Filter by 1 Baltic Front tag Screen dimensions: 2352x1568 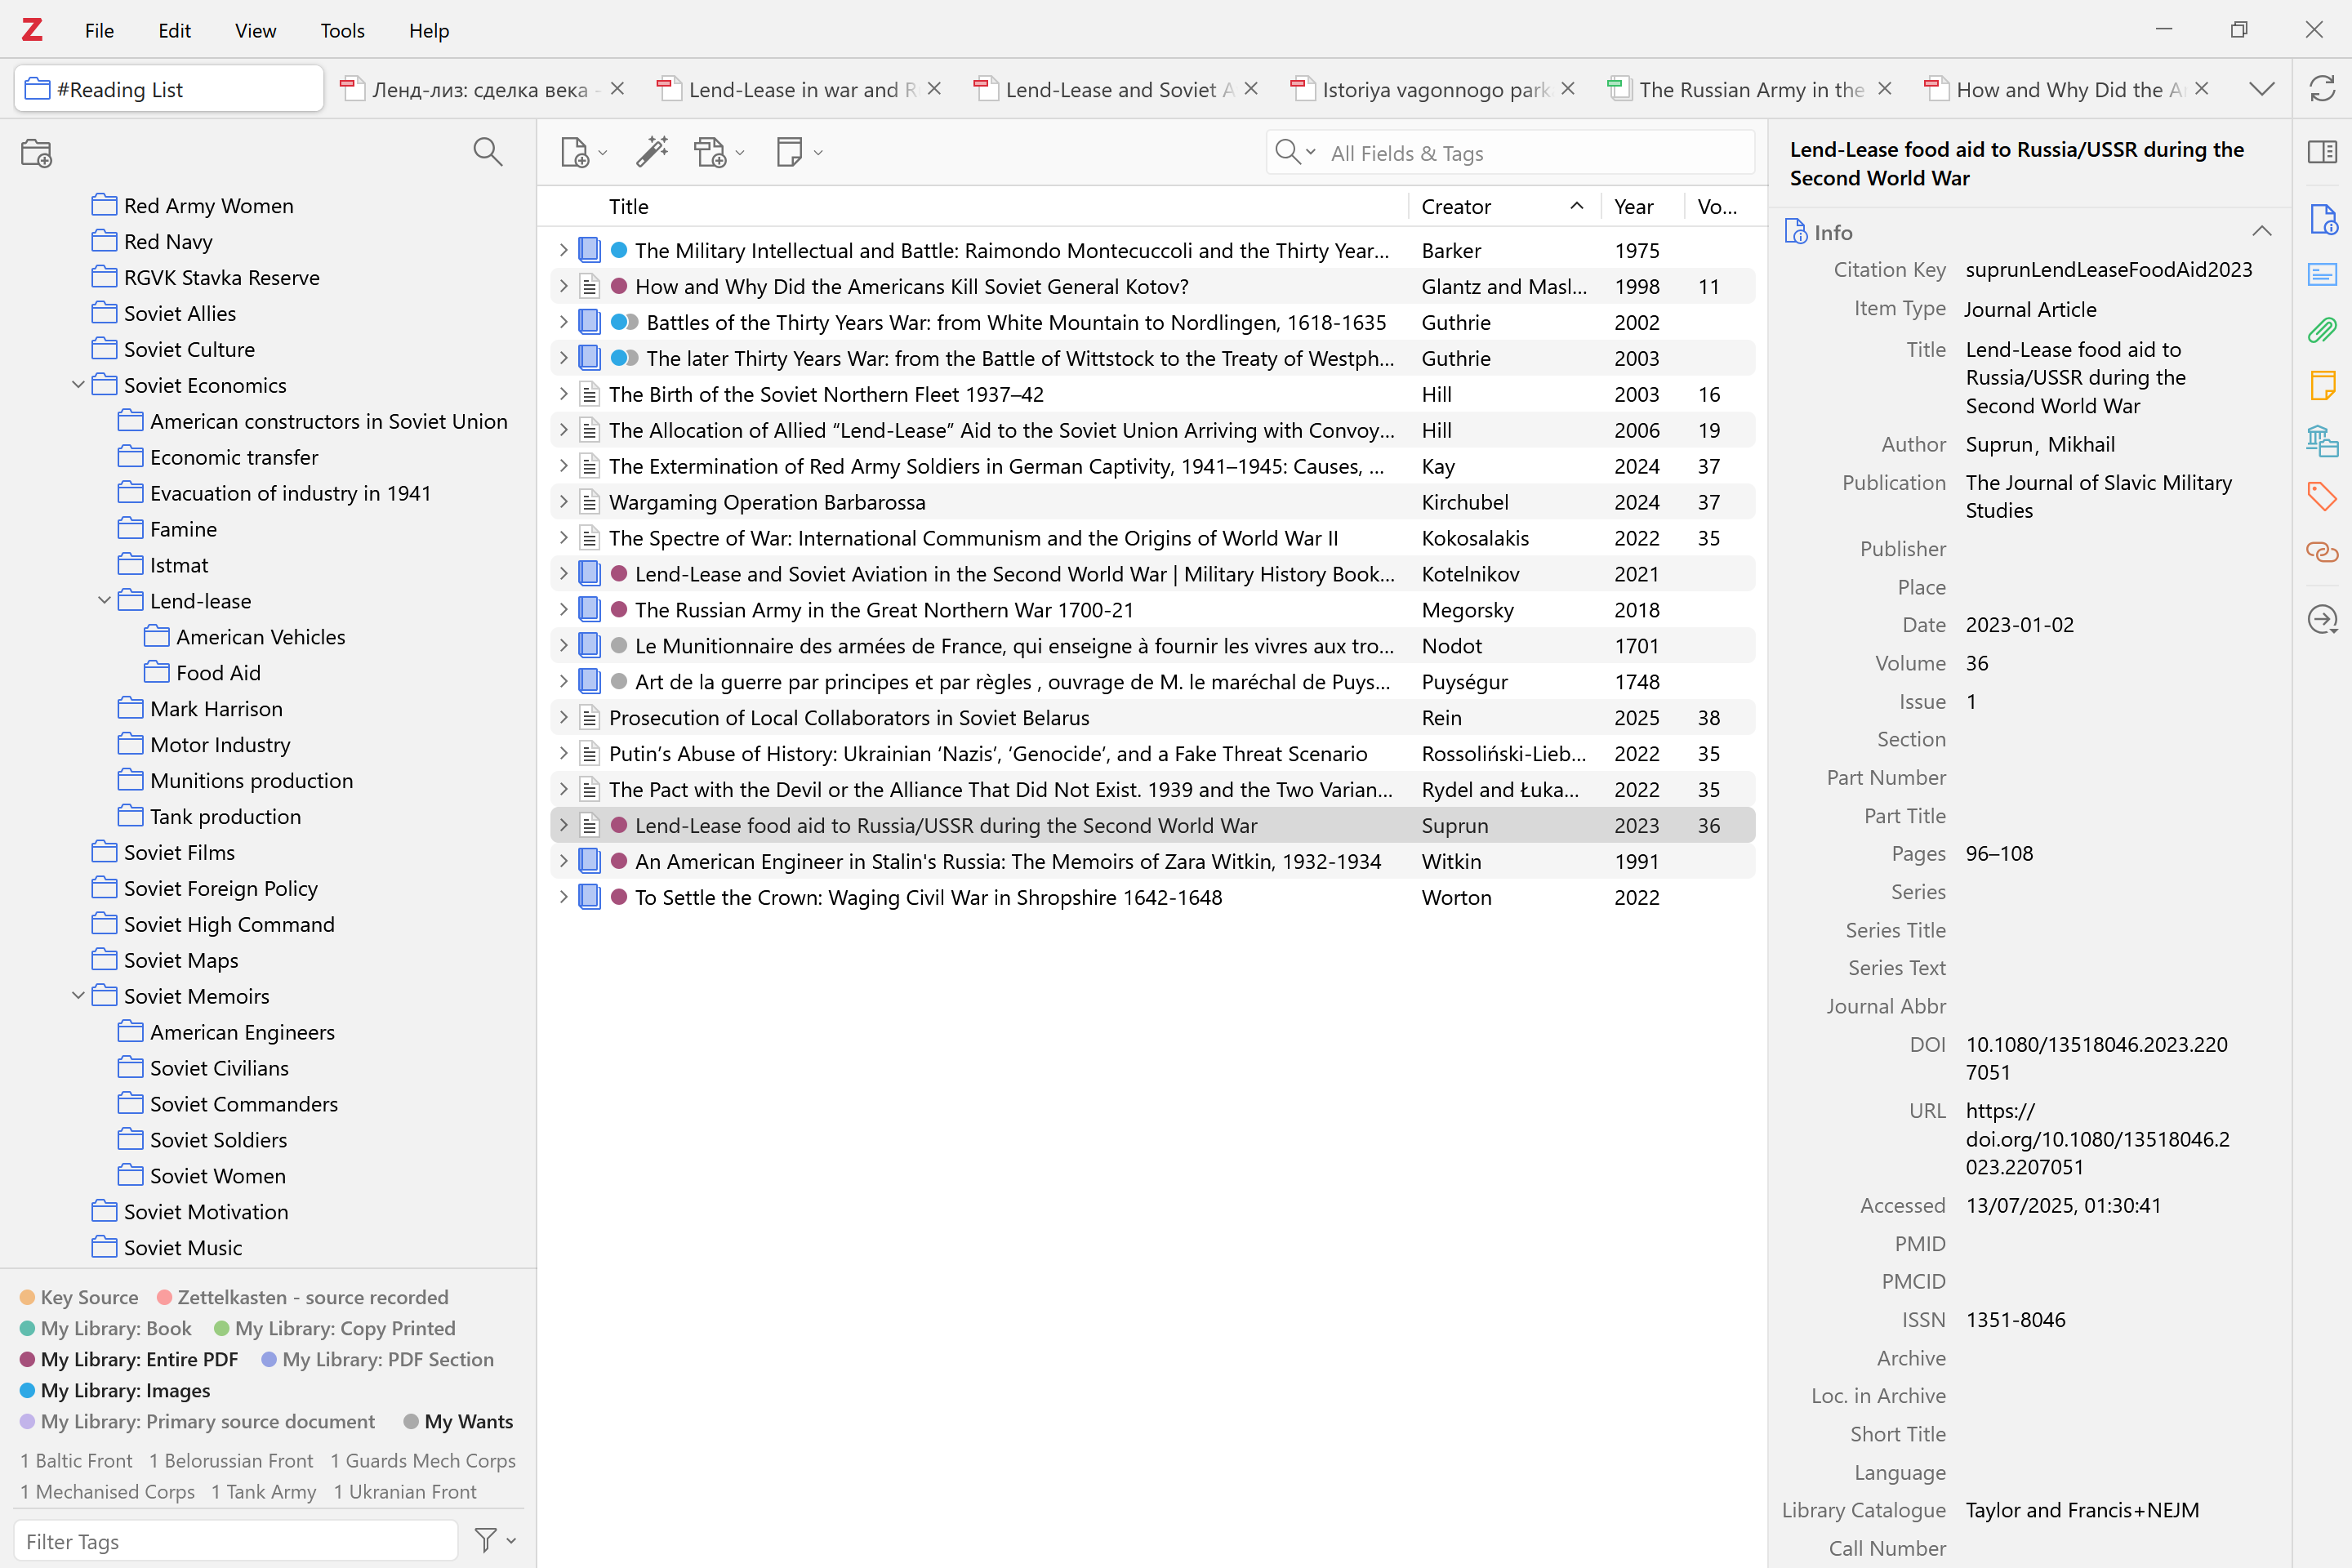point(76,1460)
